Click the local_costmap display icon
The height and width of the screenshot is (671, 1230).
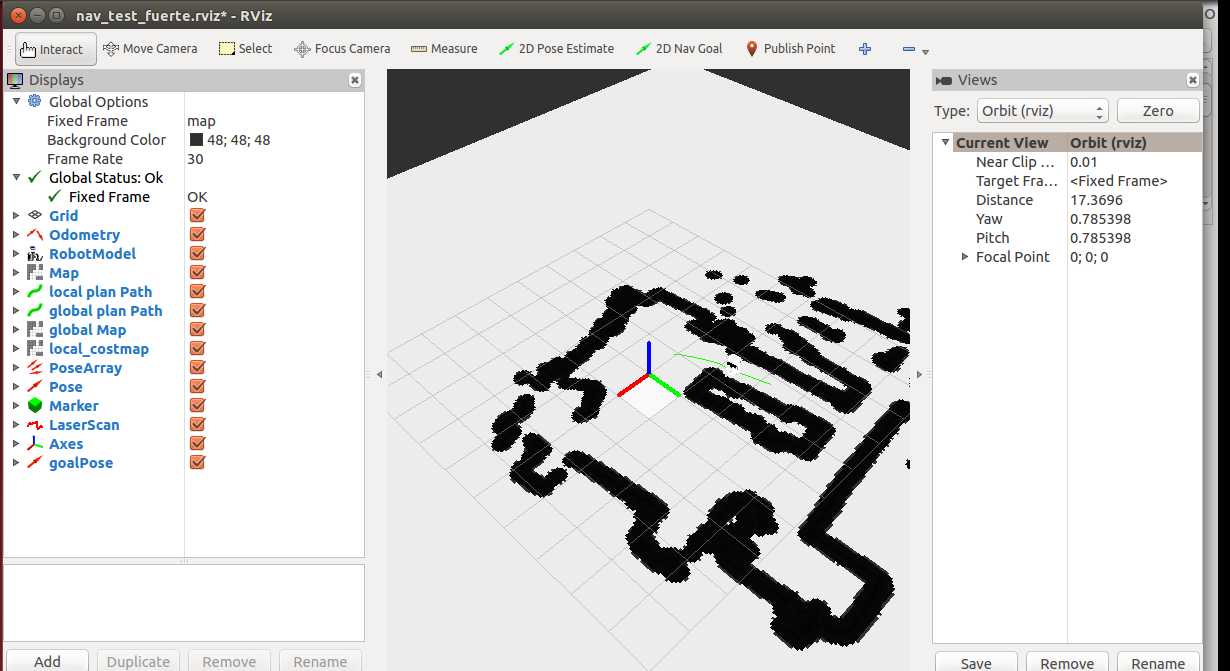pyautogui.click(x=34, y=349)
